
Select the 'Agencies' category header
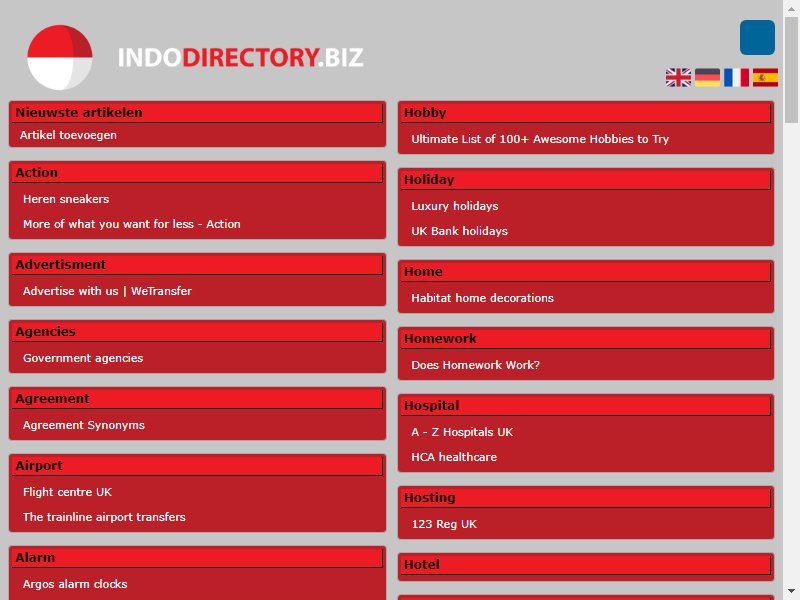click(x=197, y=332)
